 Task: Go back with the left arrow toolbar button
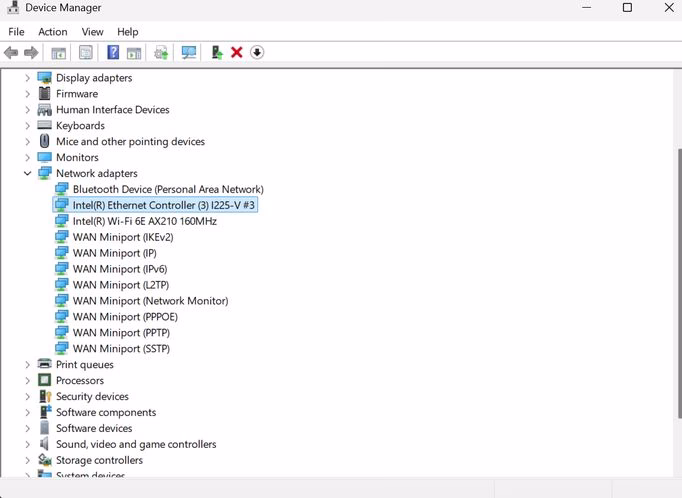(11, 53)
